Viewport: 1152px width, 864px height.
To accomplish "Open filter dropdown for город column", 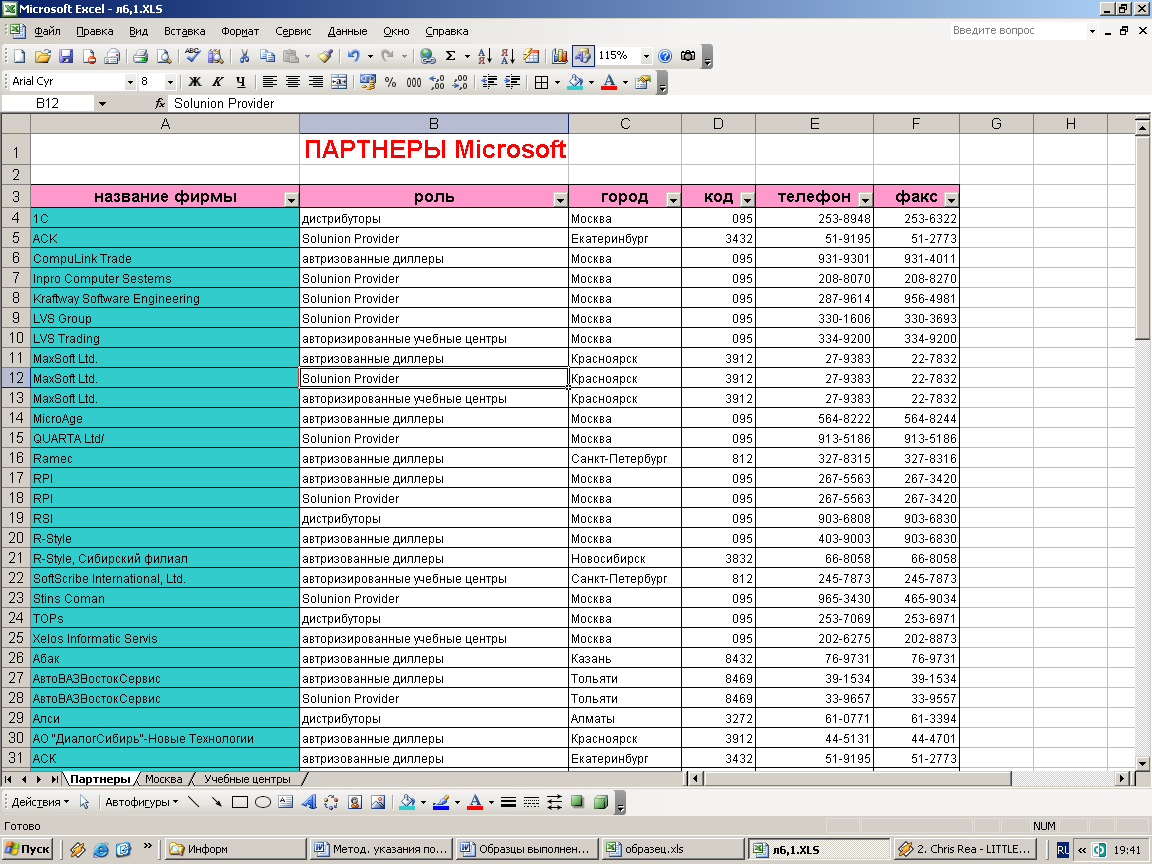I will pyautogui.click(x=673, y=199).
